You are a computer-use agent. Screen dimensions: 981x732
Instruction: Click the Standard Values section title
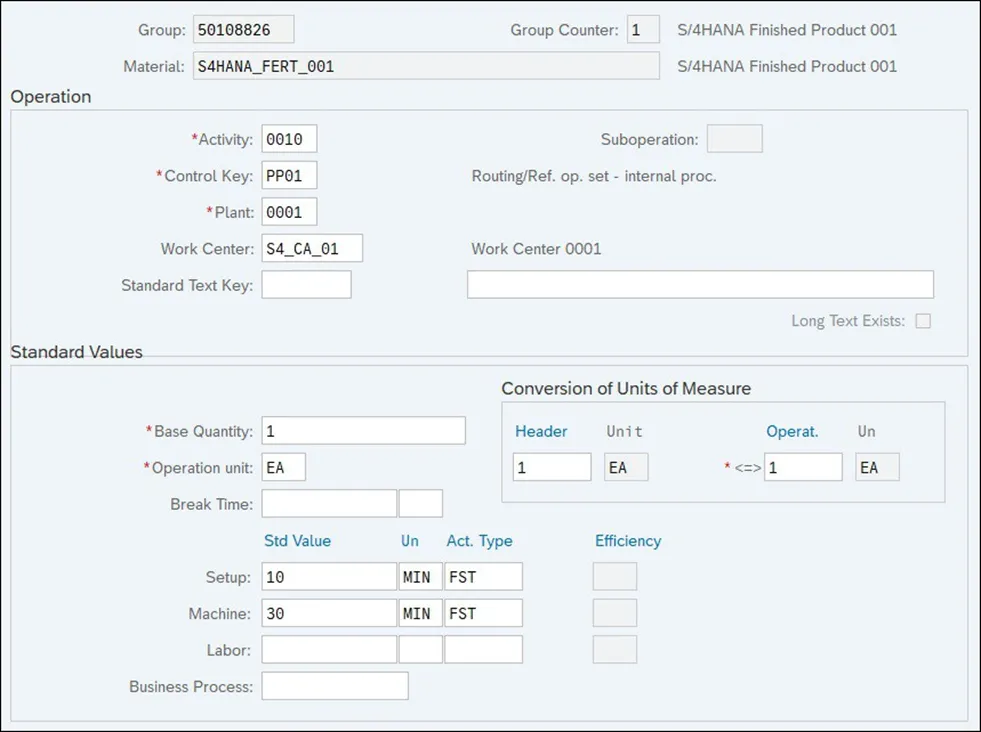[x=76, y=352]
